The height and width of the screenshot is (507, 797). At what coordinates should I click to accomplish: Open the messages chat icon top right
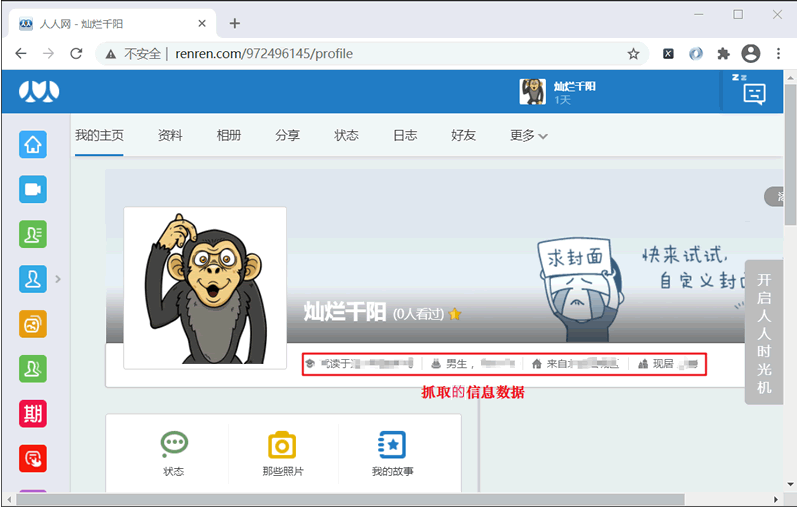tap(754, 94)
